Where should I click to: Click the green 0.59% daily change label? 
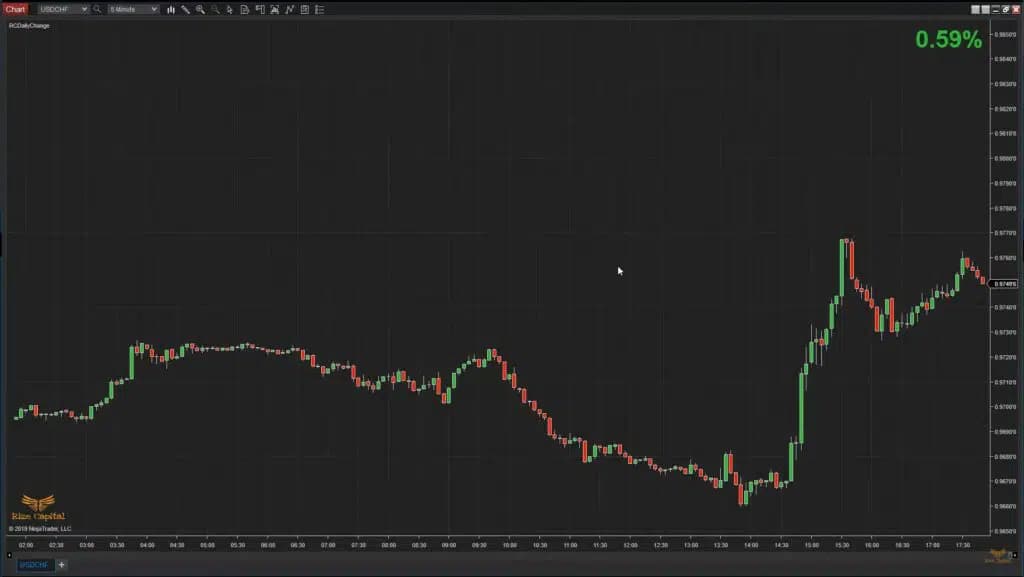[x=948, y=41]
